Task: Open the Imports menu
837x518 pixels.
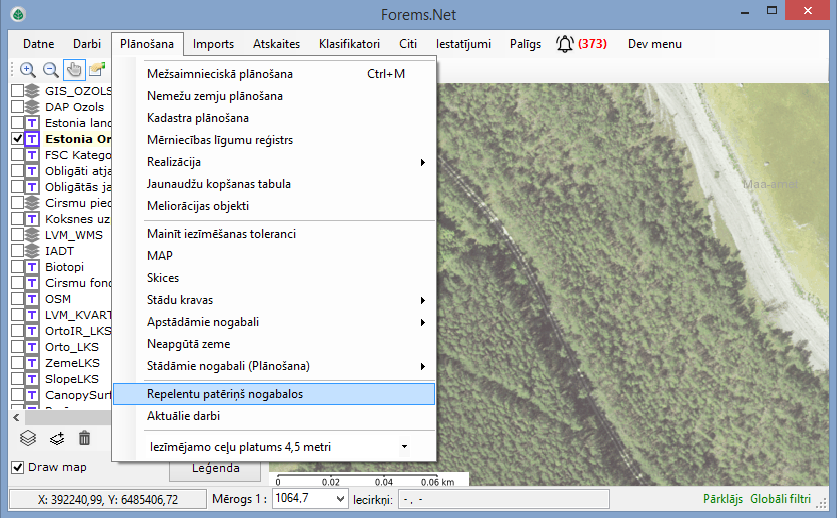Action: click(x=213, y=44)
